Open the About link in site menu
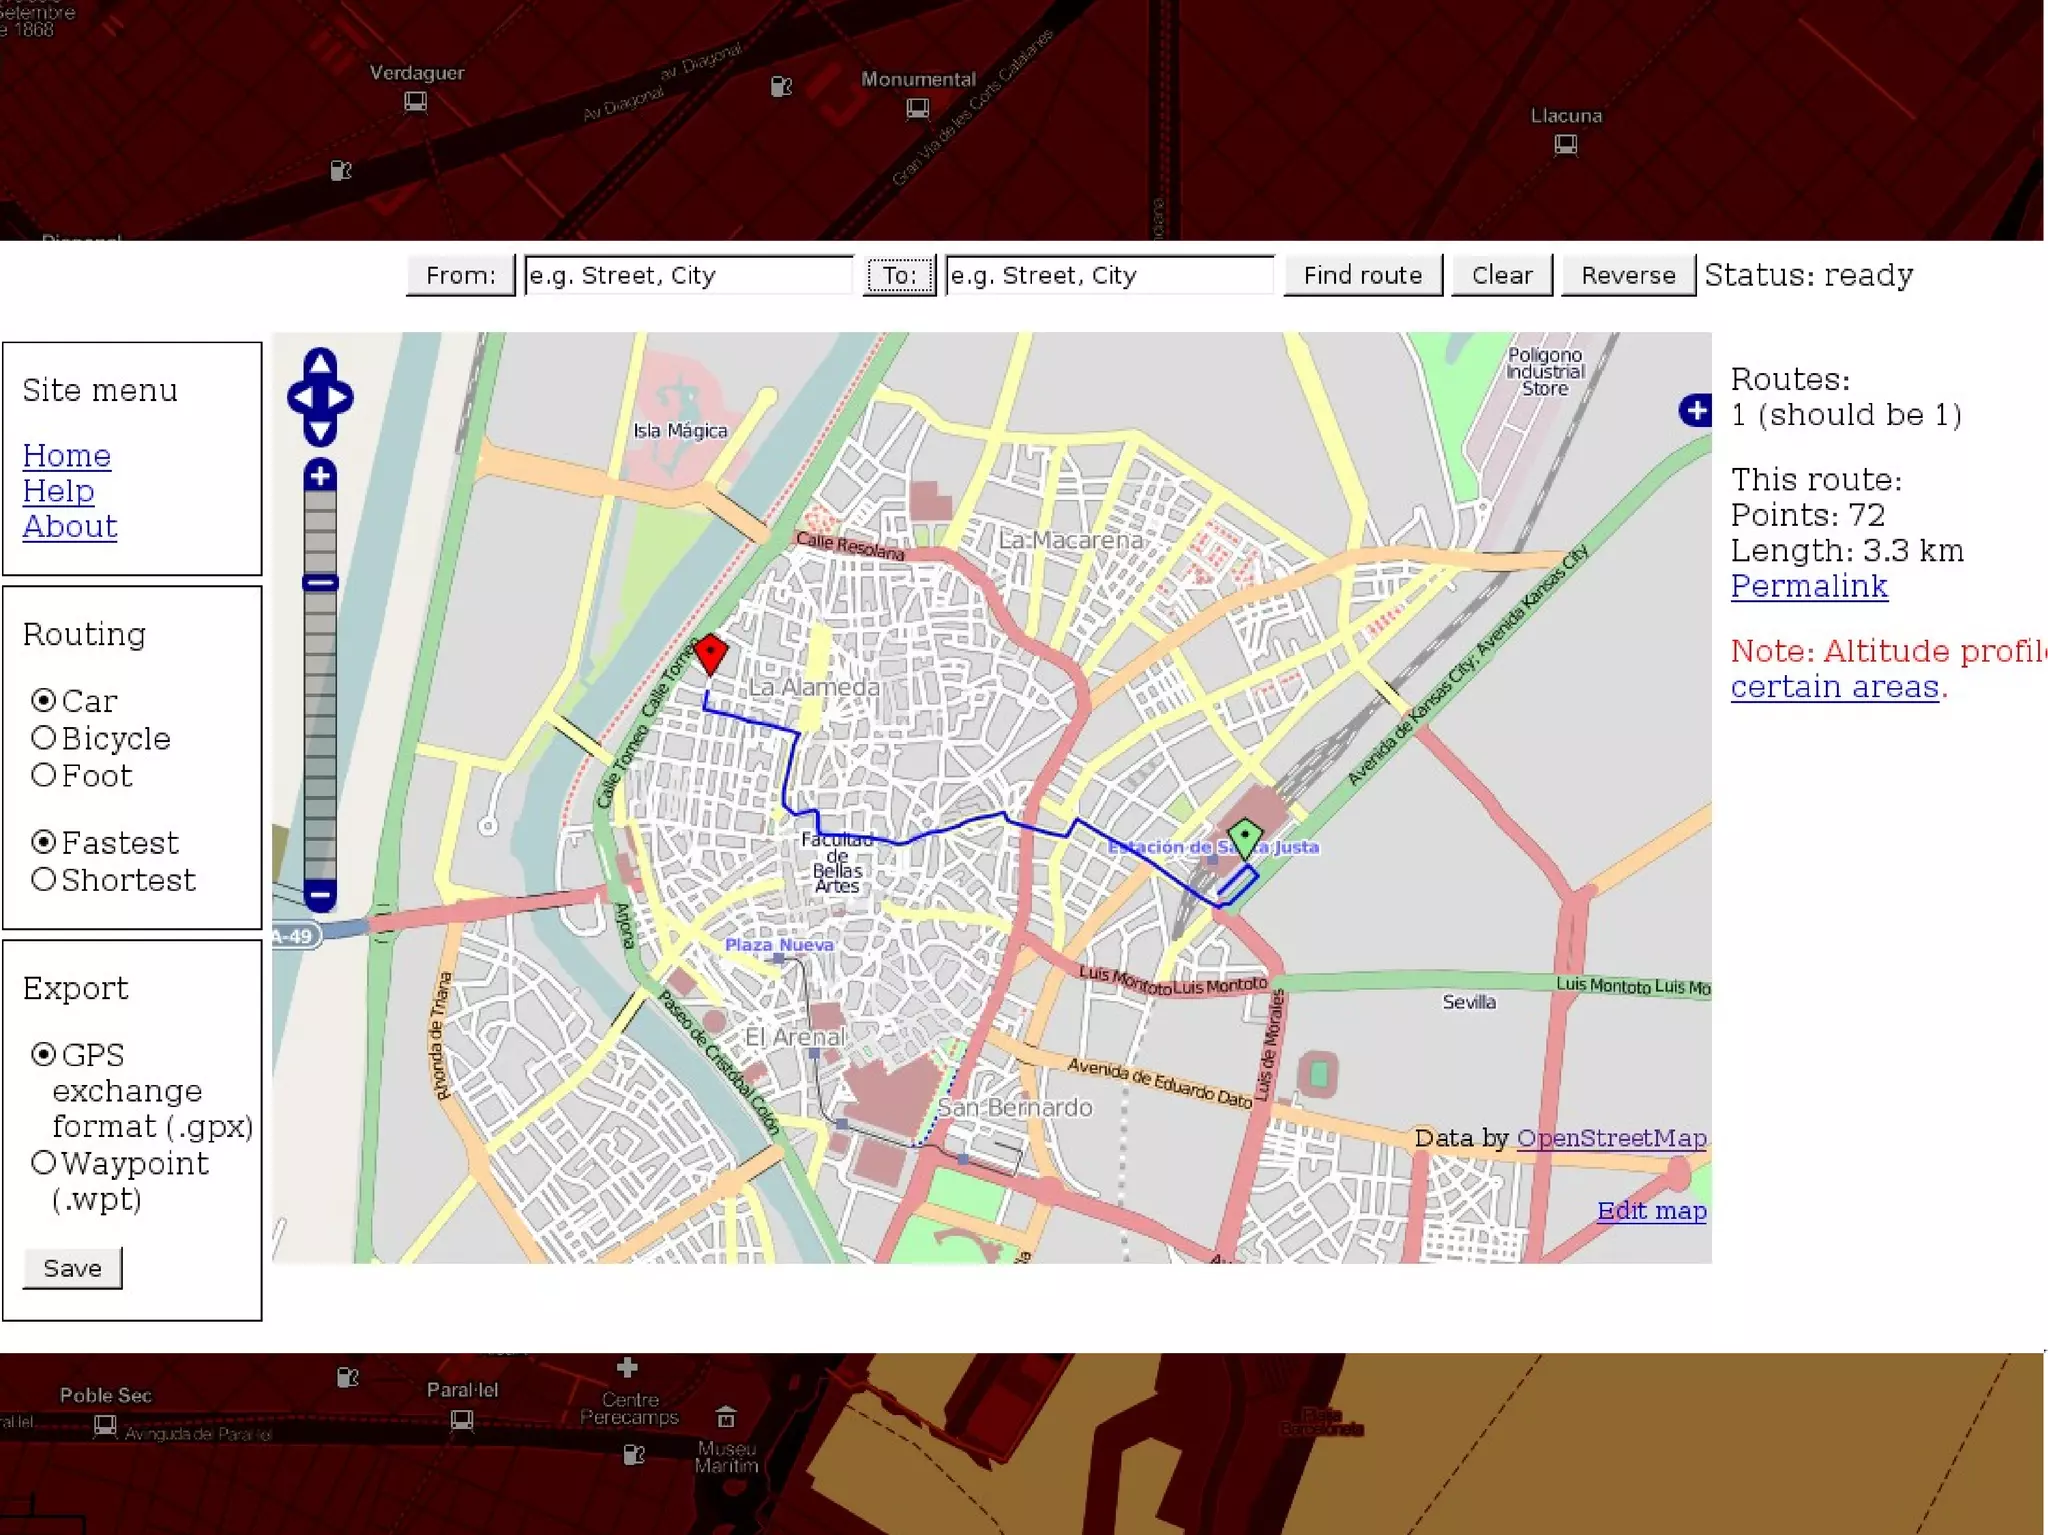Image resolution: width=2048 pixels, height=1535 pixels. (70, 527)
